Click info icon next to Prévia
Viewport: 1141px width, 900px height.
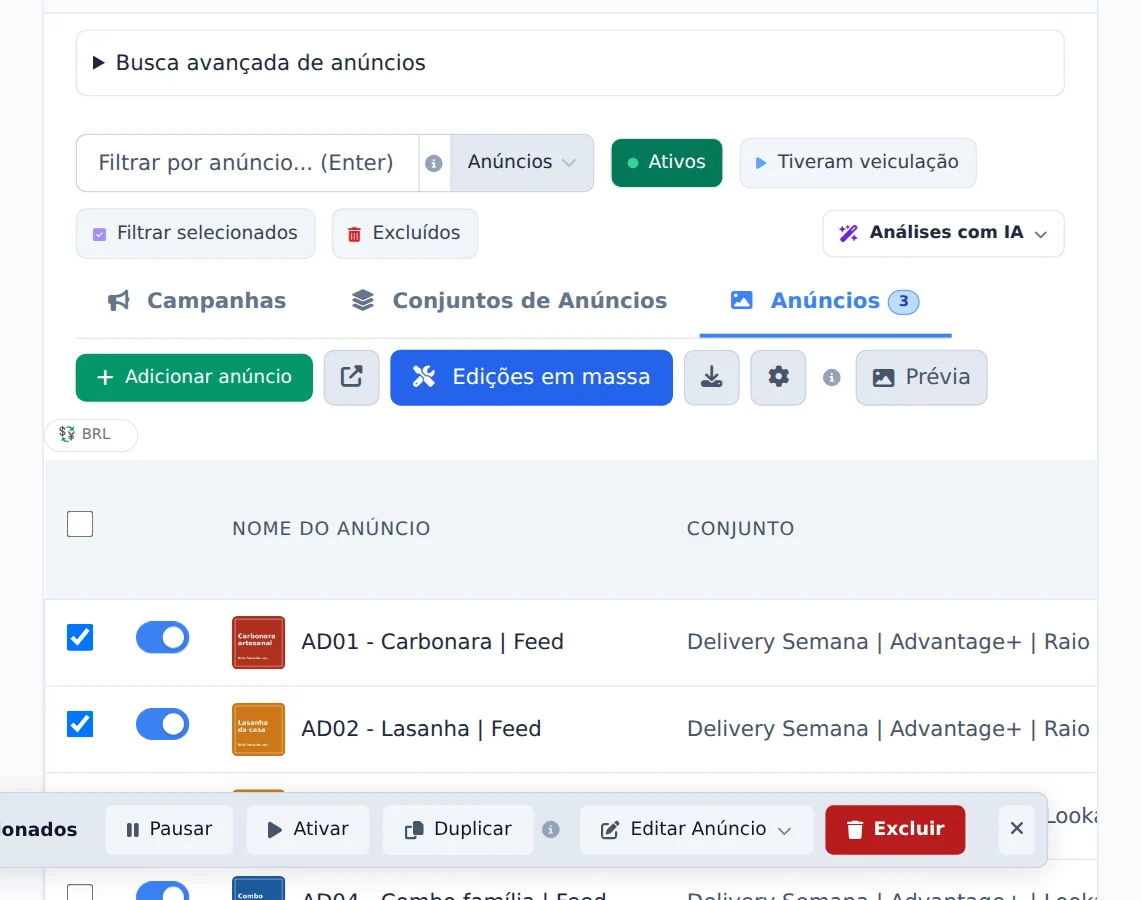[x=831, y=378]
